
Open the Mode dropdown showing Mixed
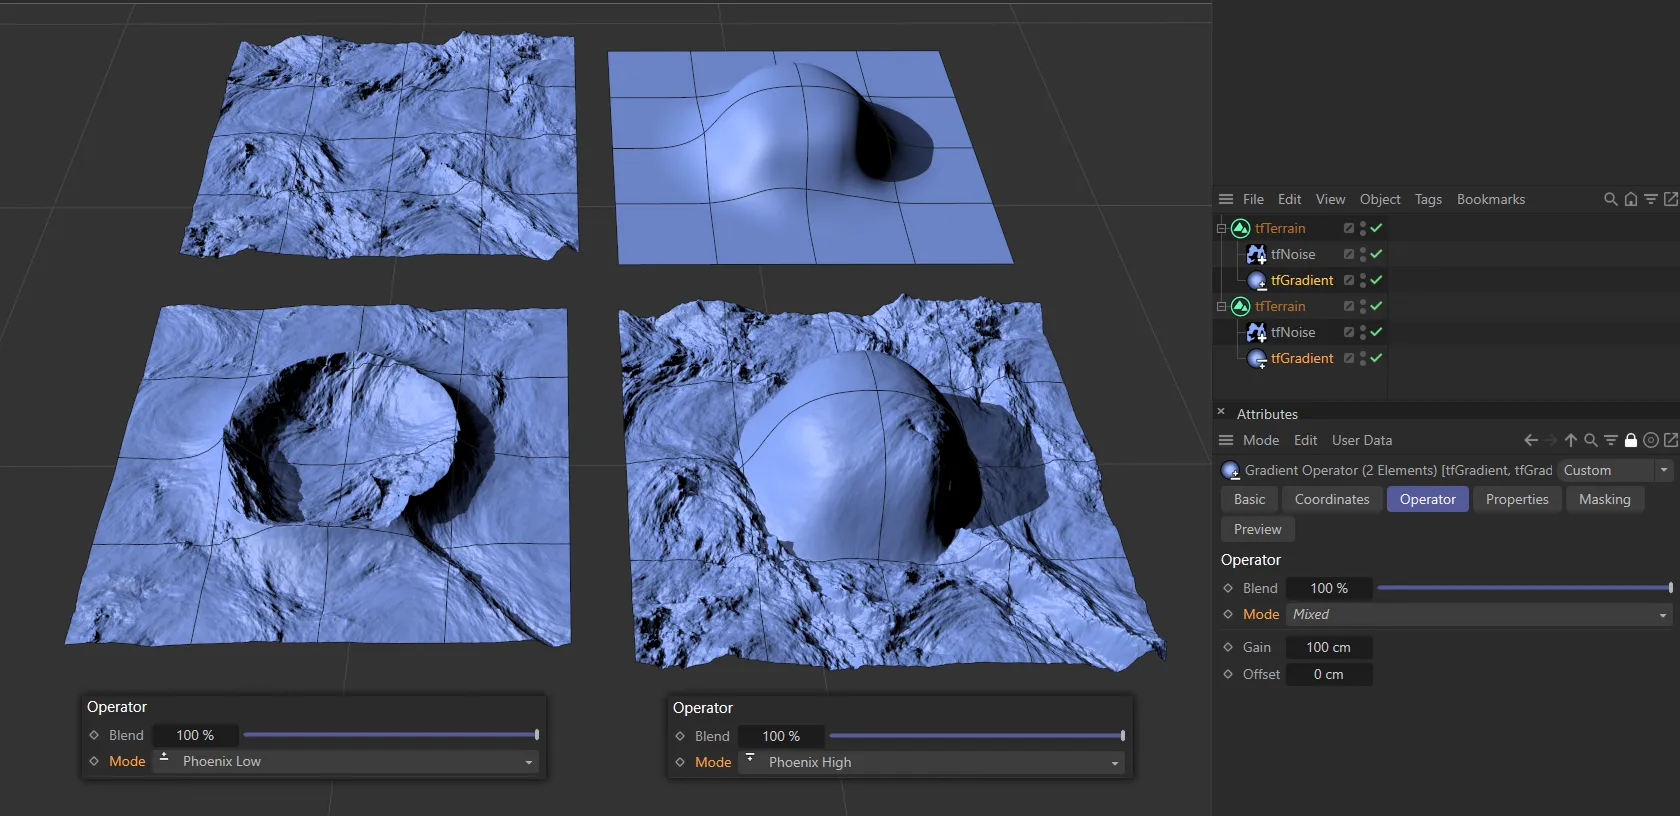click(1478, 615)
